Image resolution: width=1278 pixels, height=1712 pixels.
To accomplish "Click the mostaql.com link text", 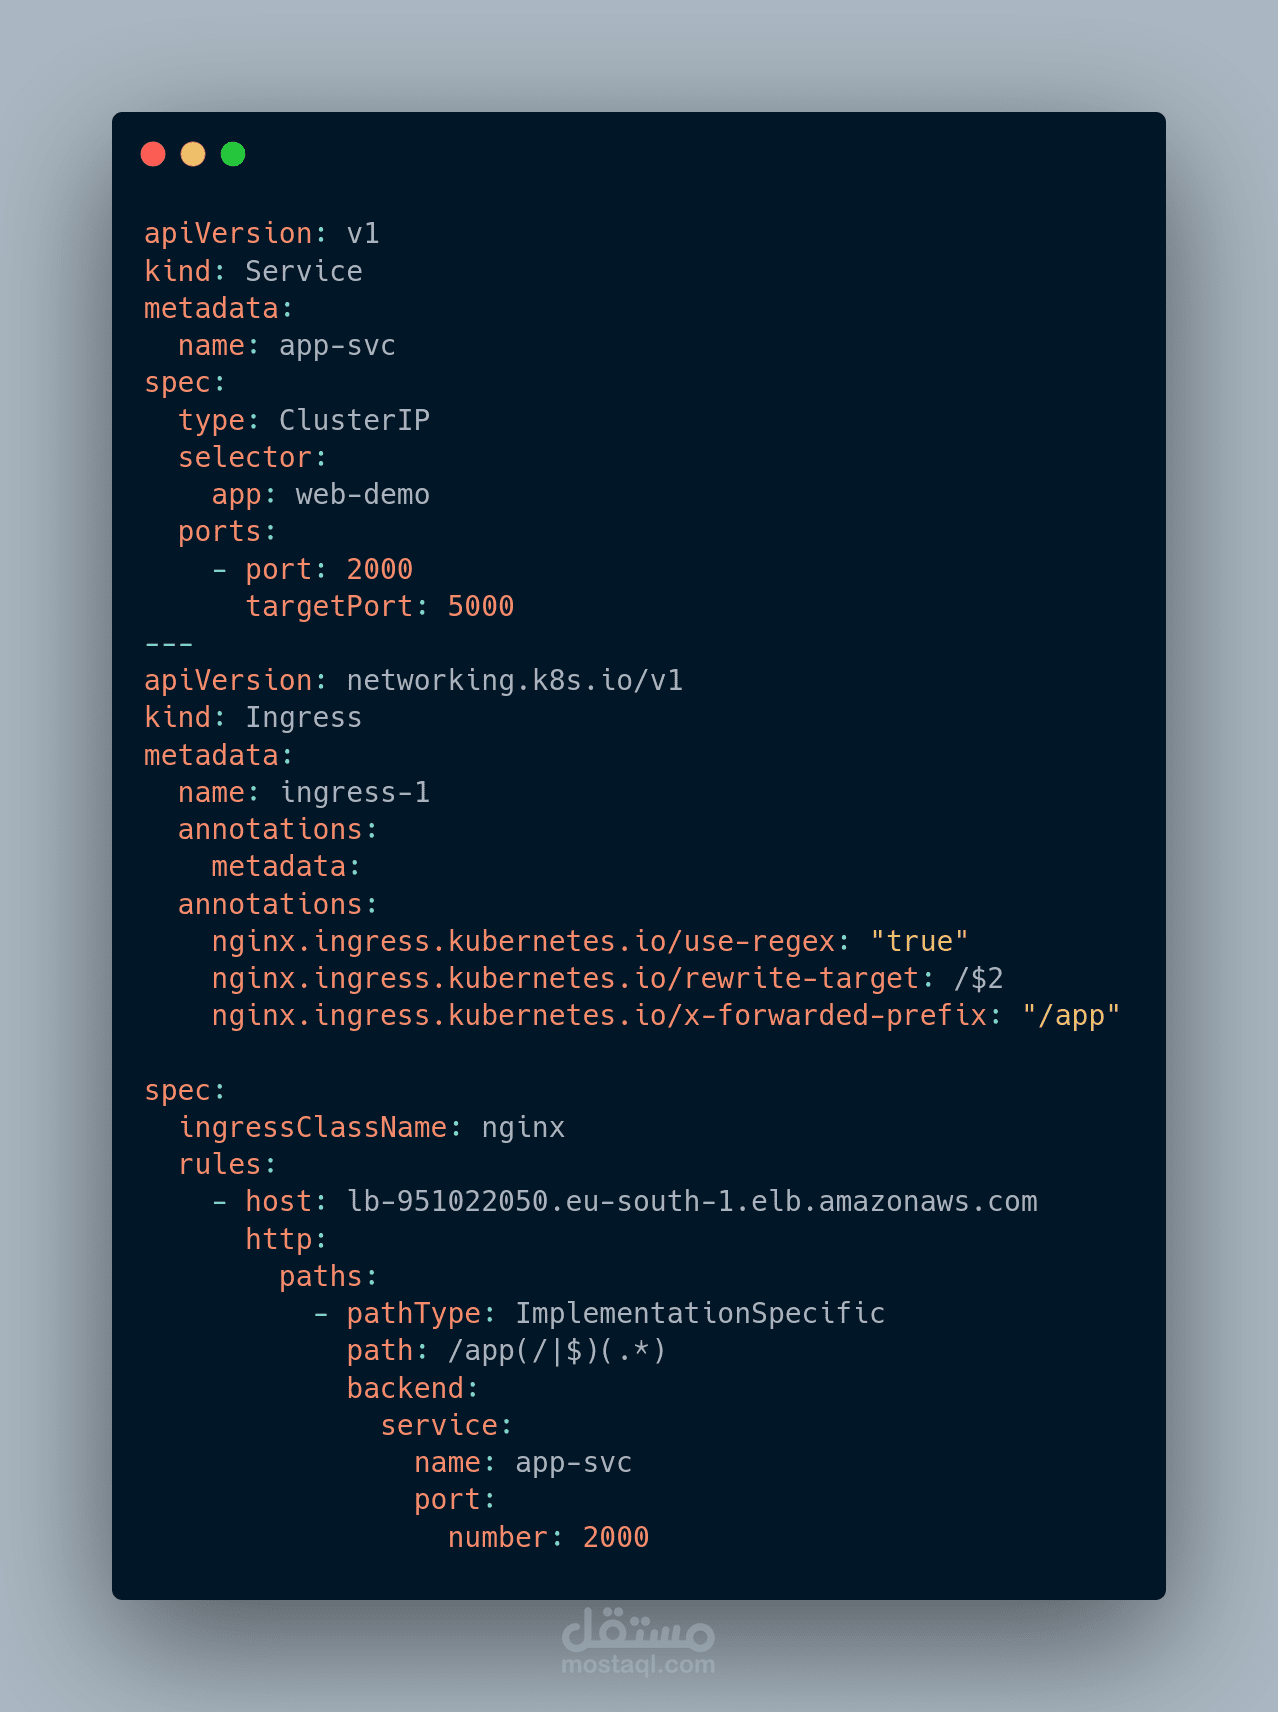I will click(638, 1665).
